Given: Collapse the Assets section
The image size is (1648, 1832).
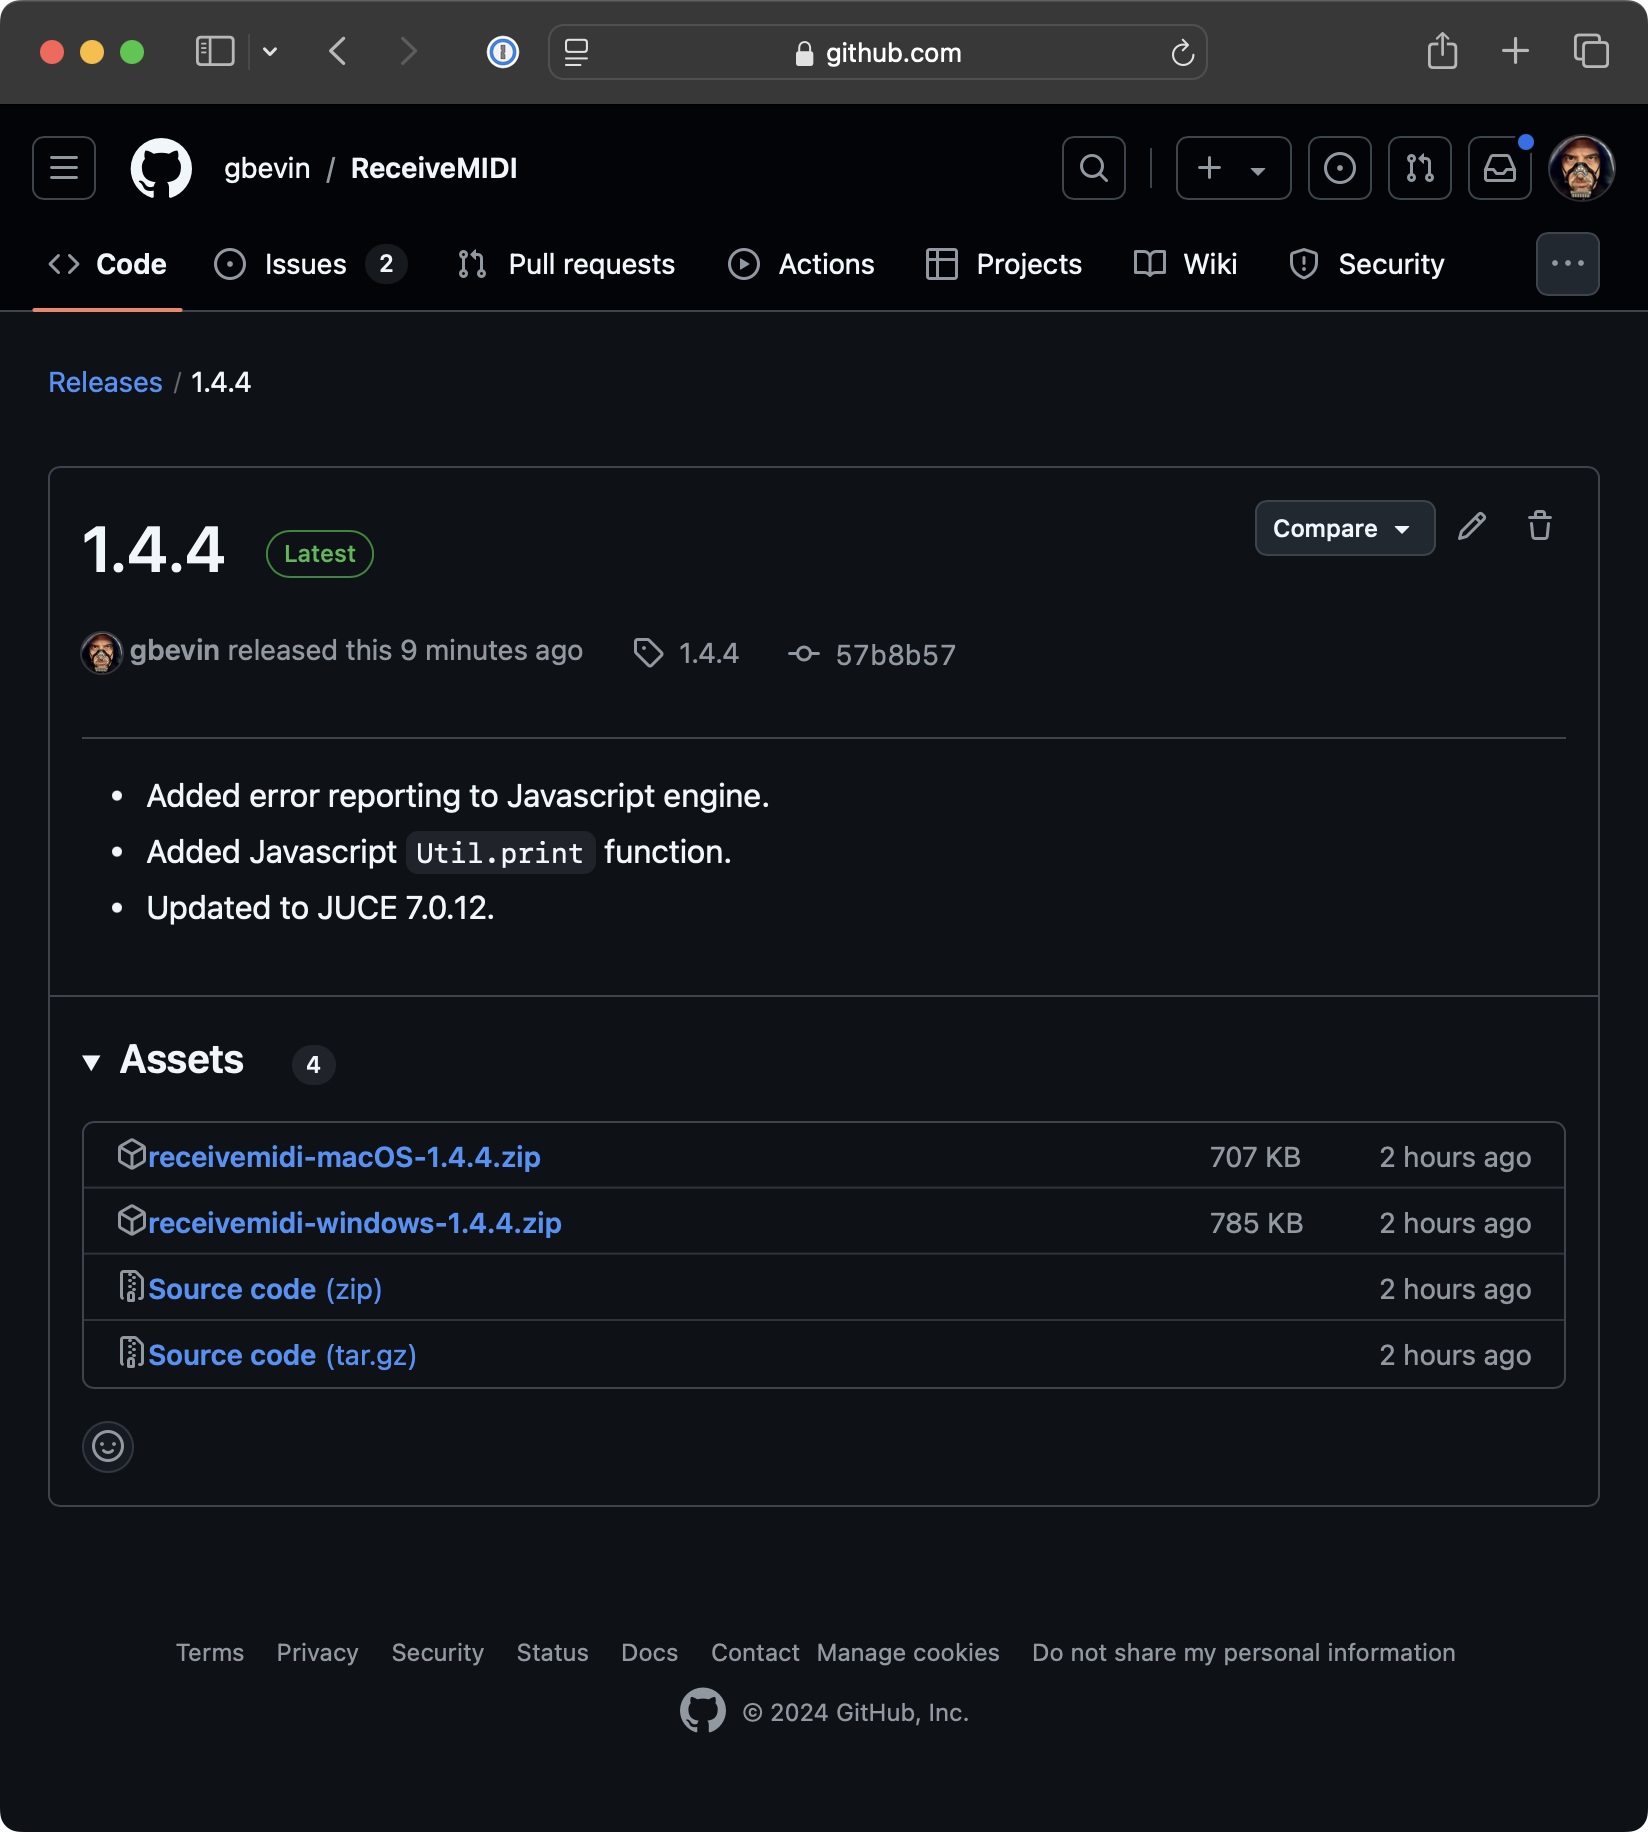Looking at the screenshot, I should (x=163, y=1060).
